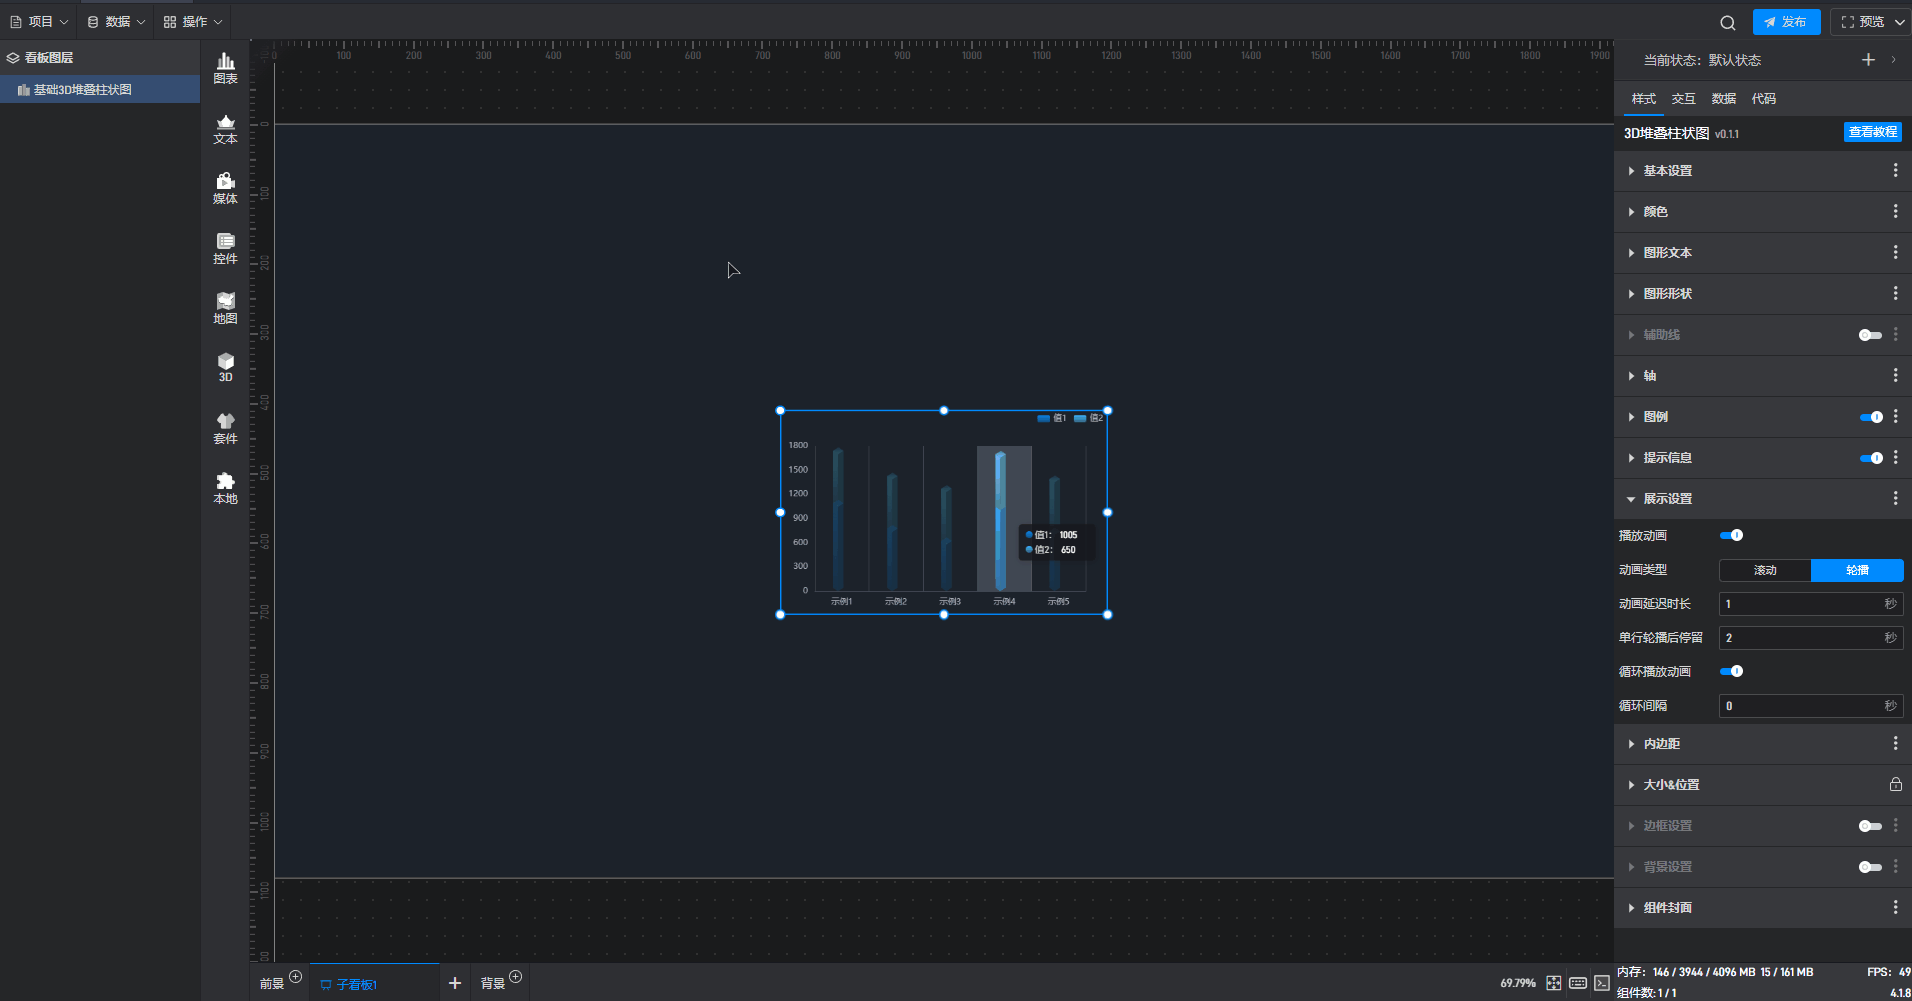Image resolution: width=1912 pixels, height=1001 pixels.
Task: Open the 控件 controls components icon
Action: pos(225,248)
